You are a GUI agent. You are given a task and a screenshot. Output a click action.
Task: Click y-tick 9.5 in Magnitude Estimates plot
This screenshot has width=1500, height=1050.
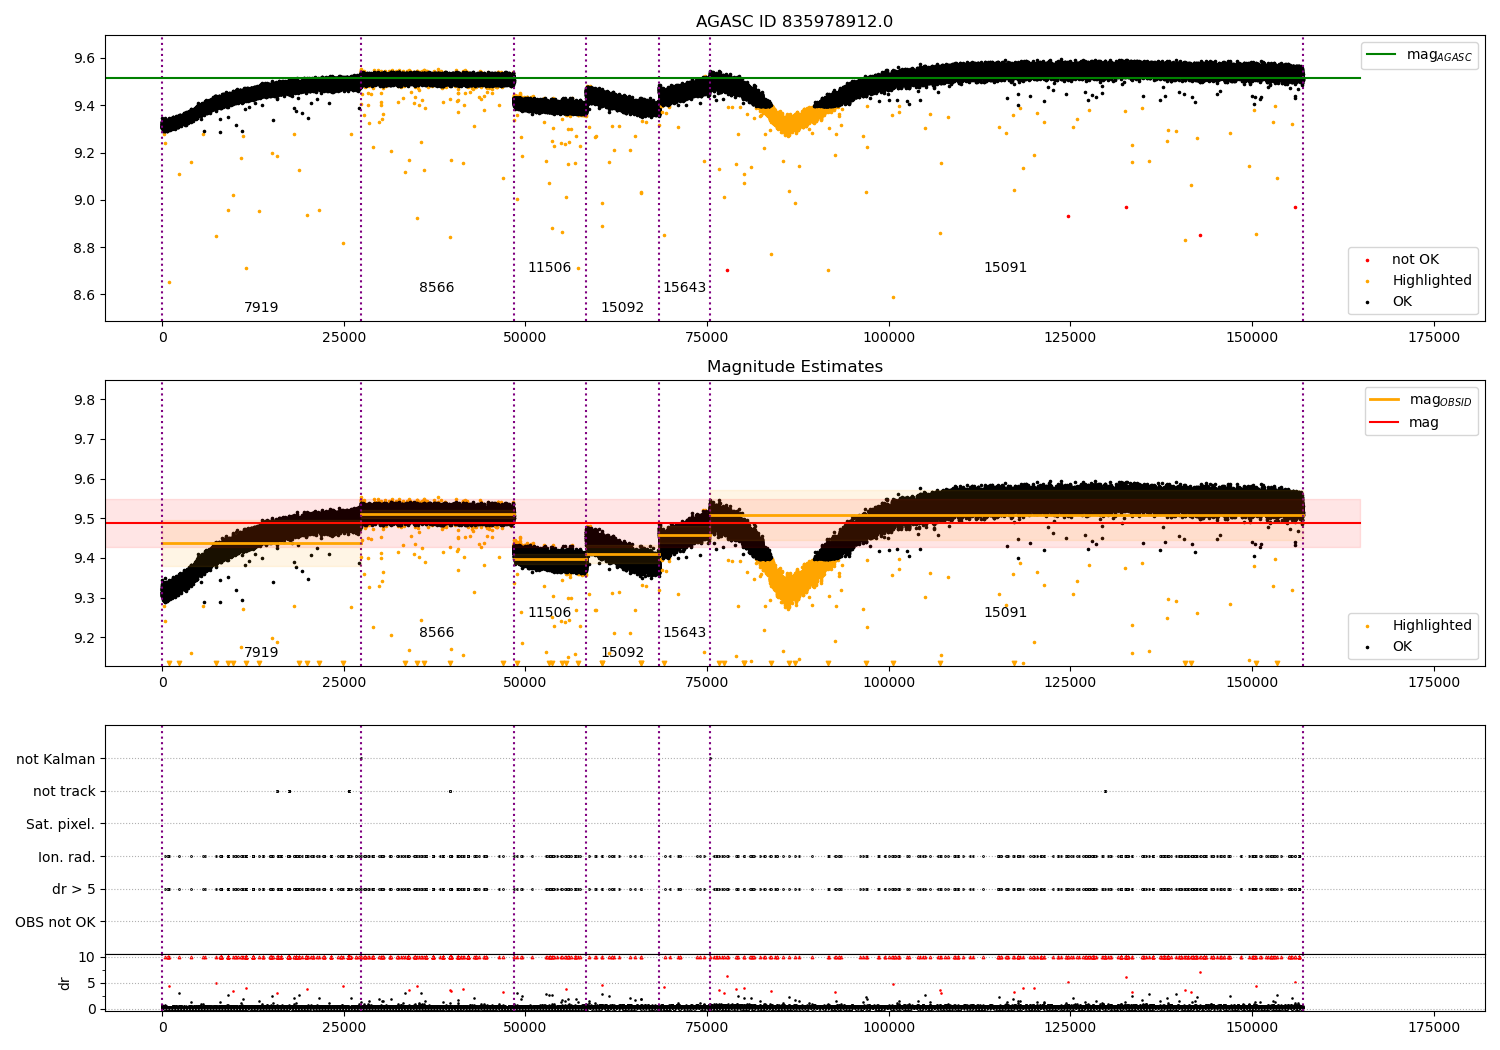83,519
